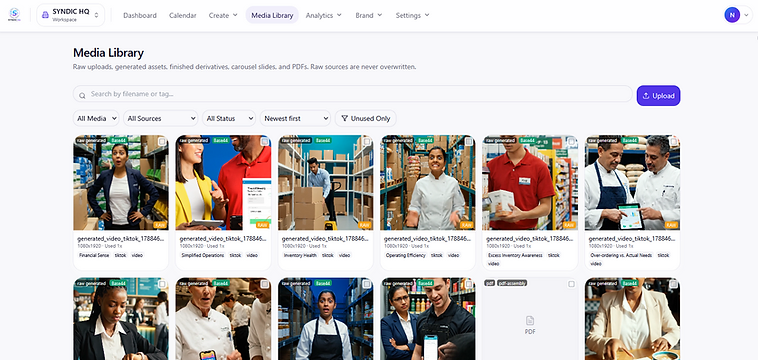
Task: Click the 'Media Library' page heading
Action: coord(108,53)
